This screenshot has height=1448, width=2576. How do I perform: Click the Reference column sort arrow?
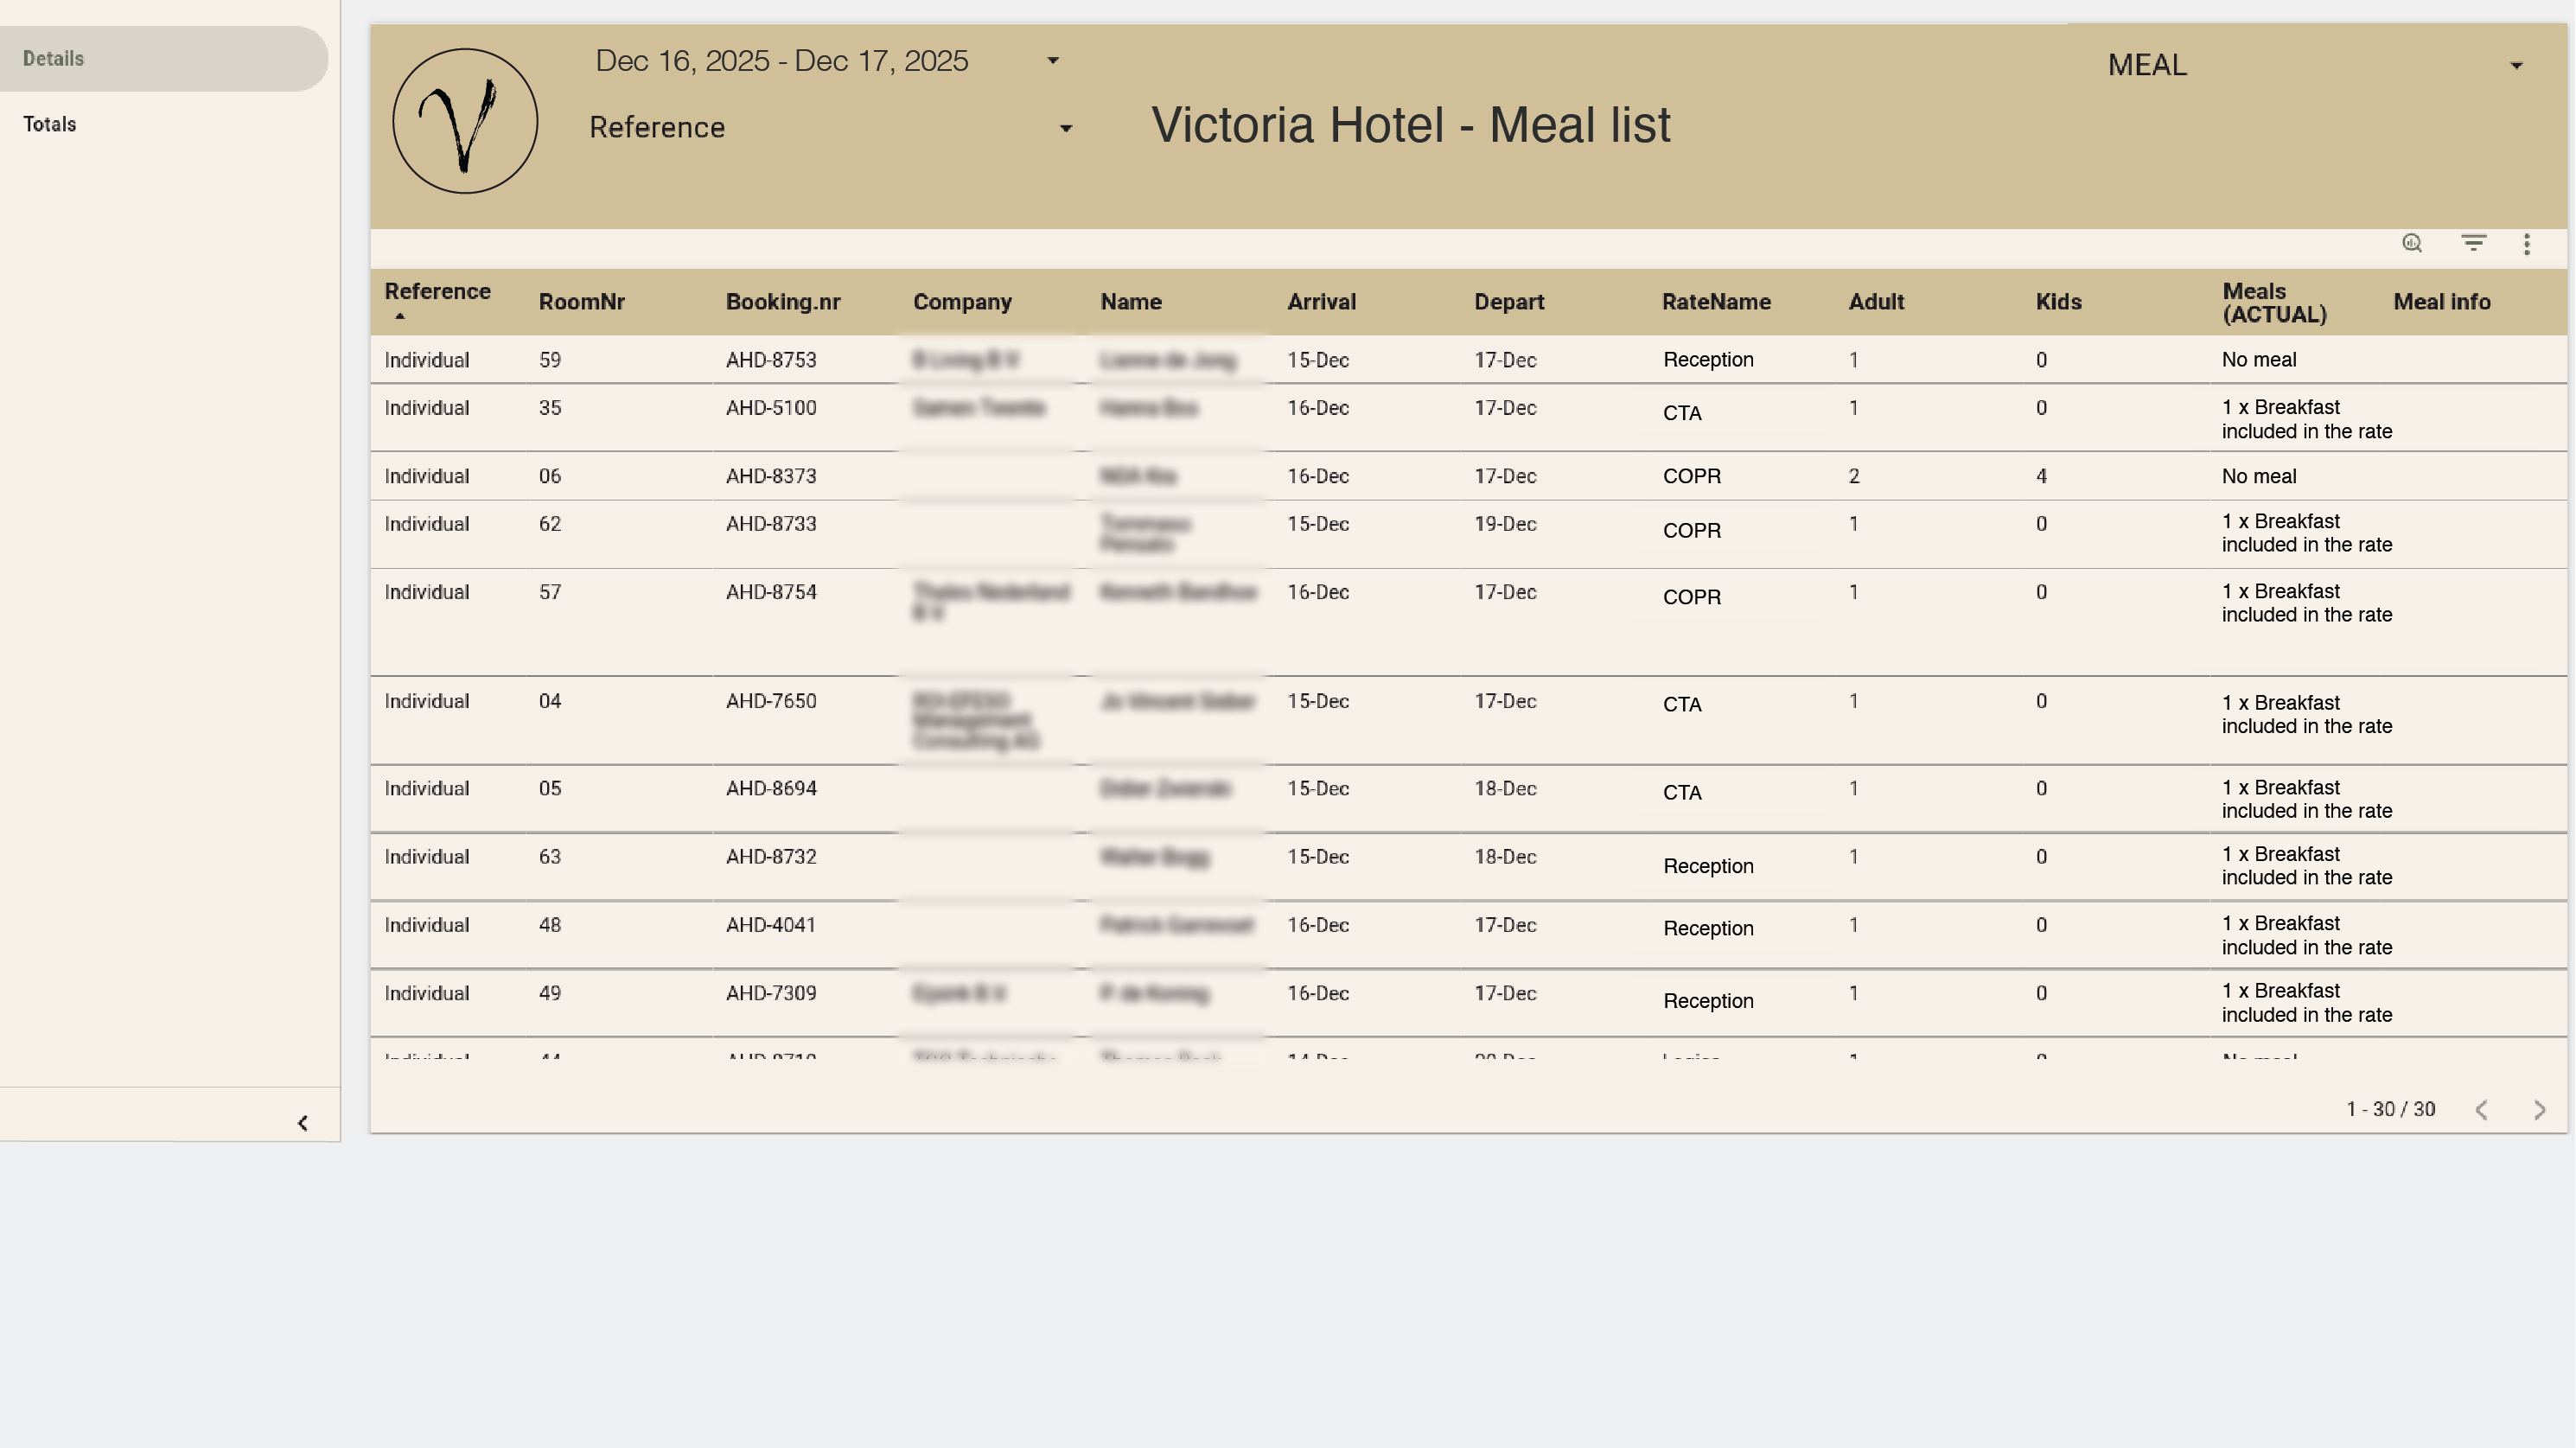[400, 316]
